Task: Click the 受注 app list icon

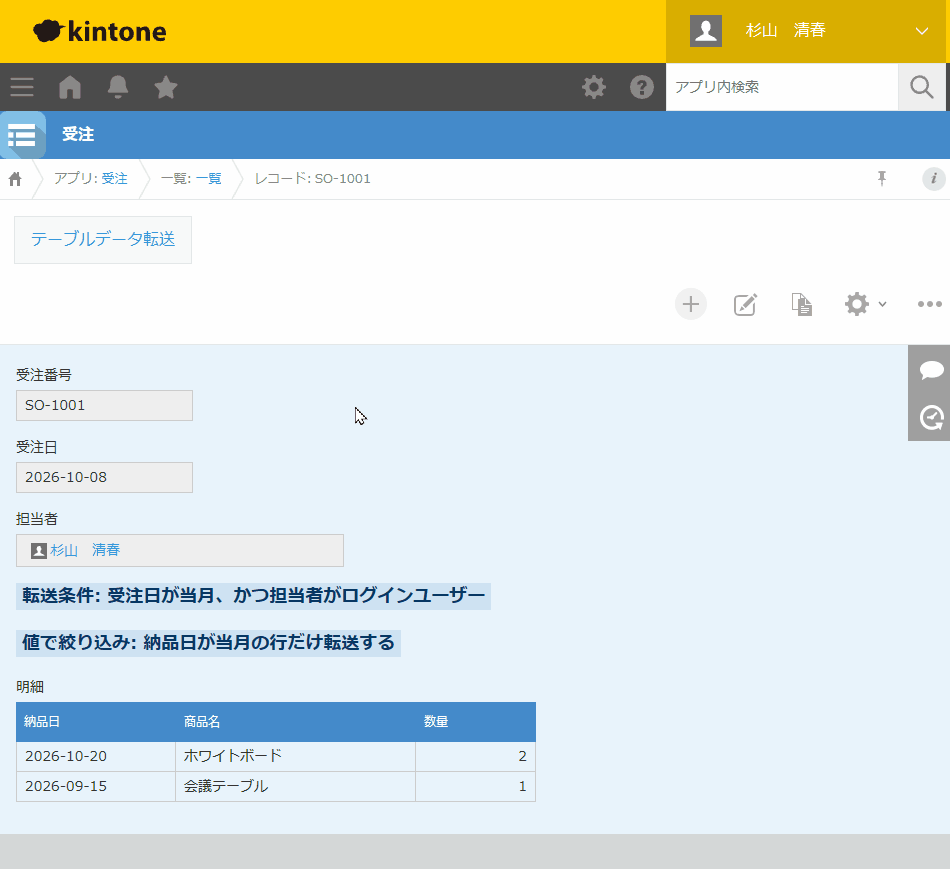Action: pyautogui.click(x=22, y=135)
